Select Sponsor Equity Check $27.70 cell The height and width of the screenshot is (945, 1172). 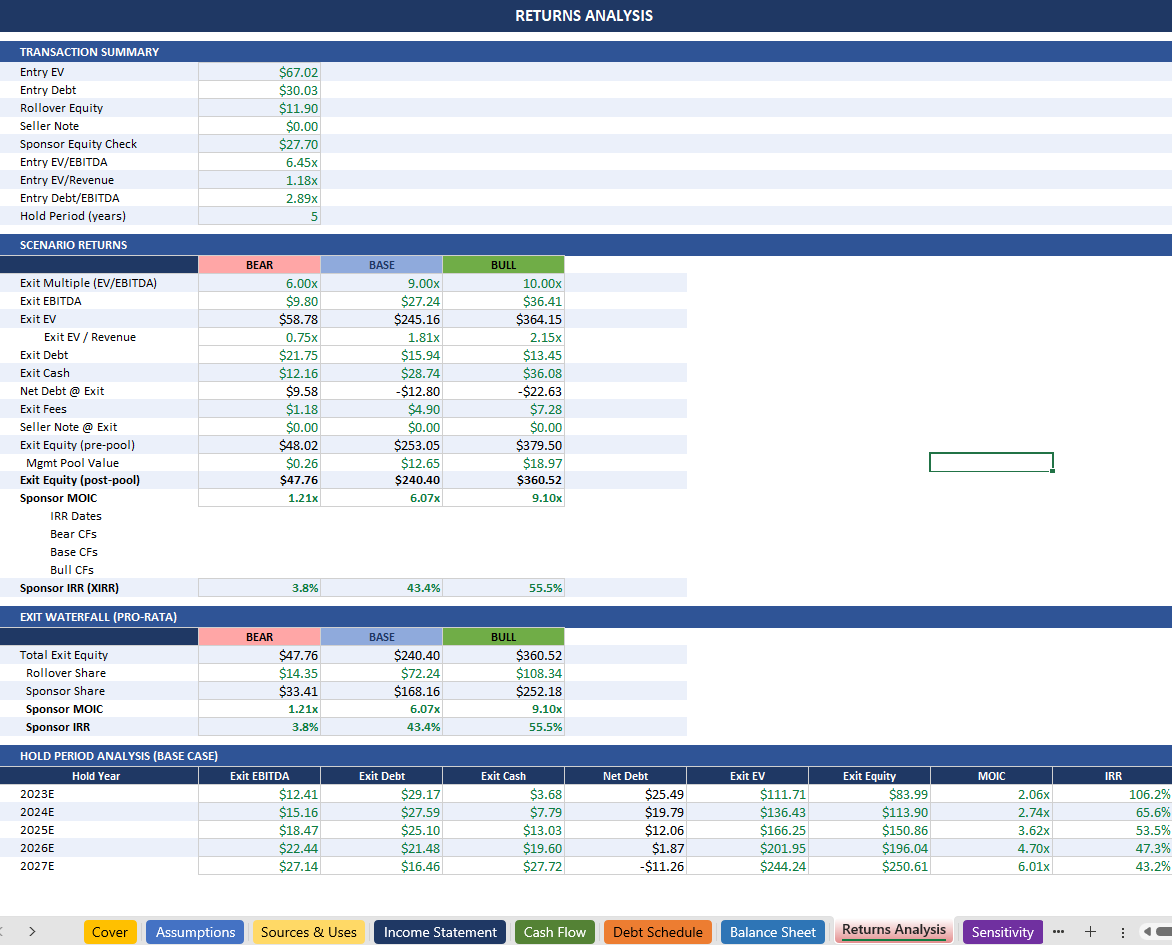click(259, 144)
